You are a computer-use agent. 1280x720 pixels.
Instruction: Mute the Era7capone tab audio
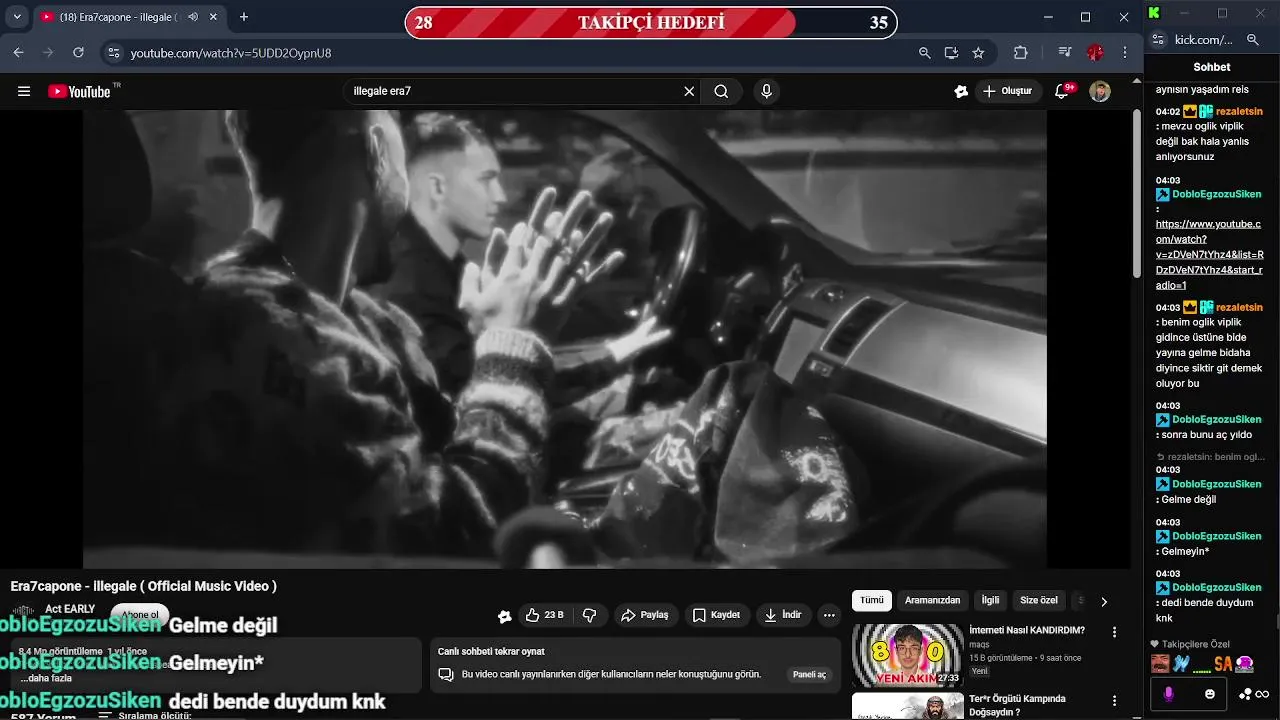192,17
